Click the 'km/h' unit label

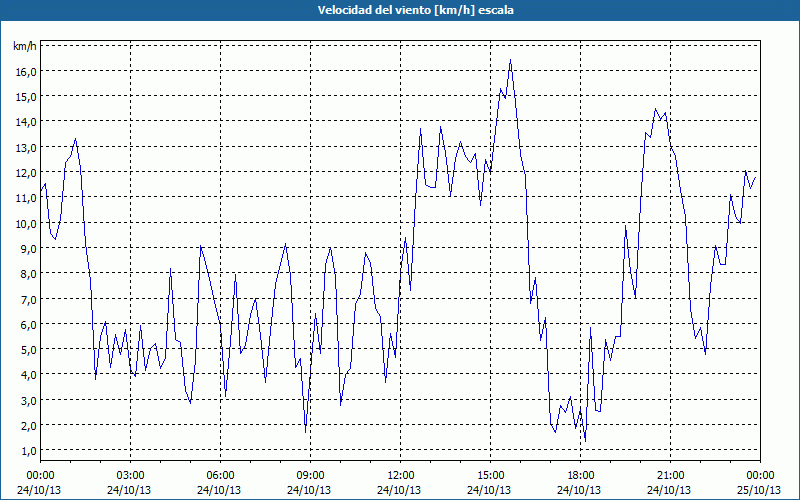25,46
